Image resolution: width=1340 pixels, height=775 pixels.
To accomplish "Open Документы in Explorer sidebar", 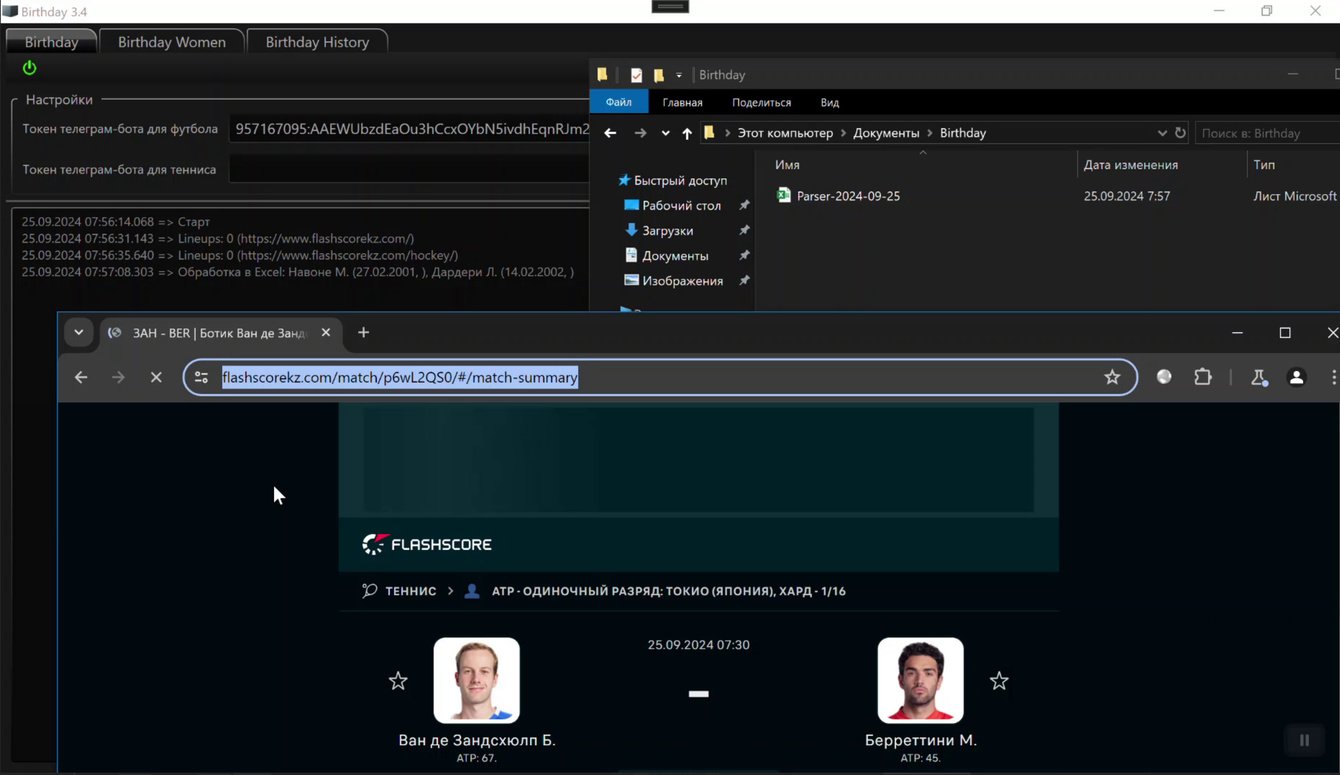I will pos(665,255).
